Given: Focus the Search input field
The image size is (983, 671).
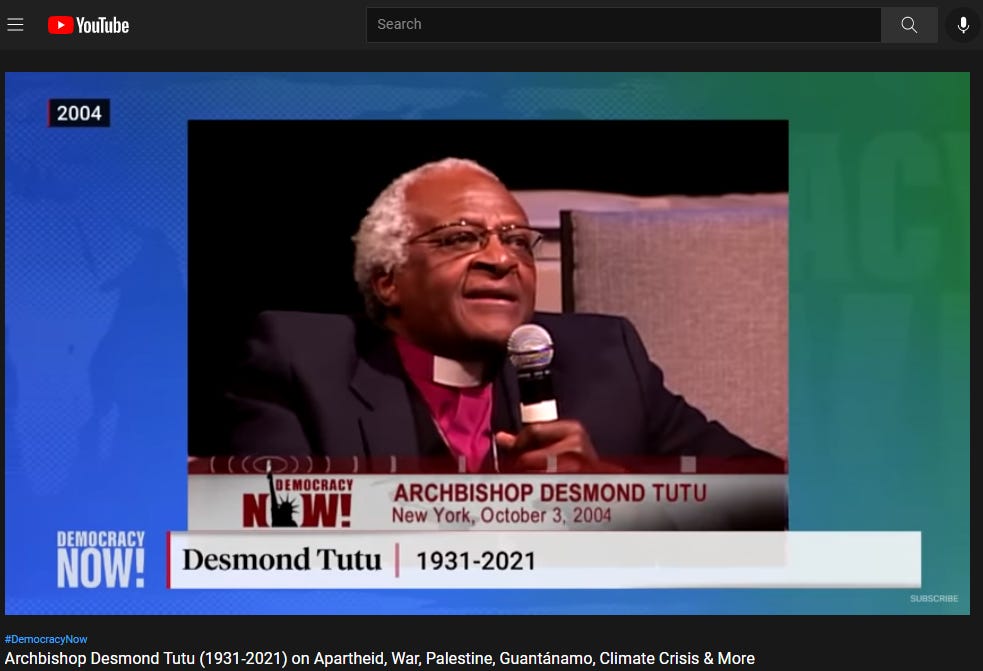Looking at the screenshot, I should point(624,24).
